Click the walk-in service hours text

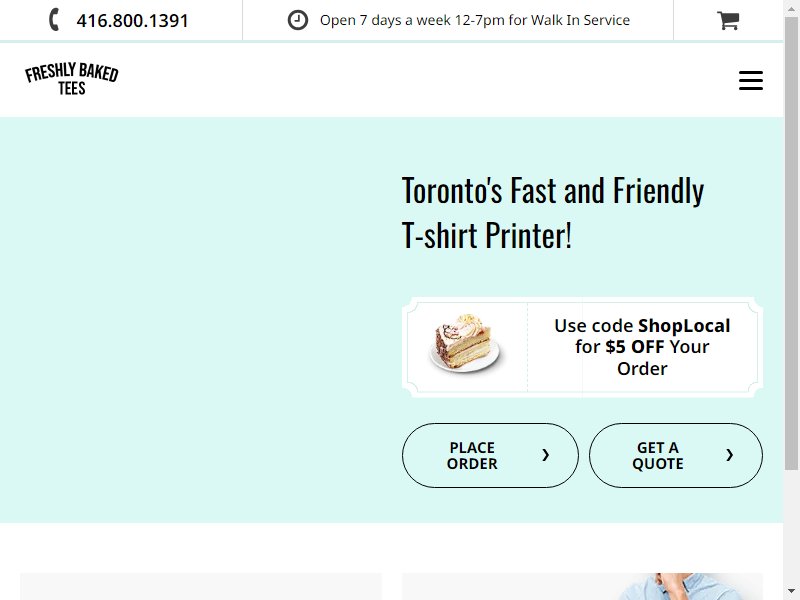[x=474, y=20]
